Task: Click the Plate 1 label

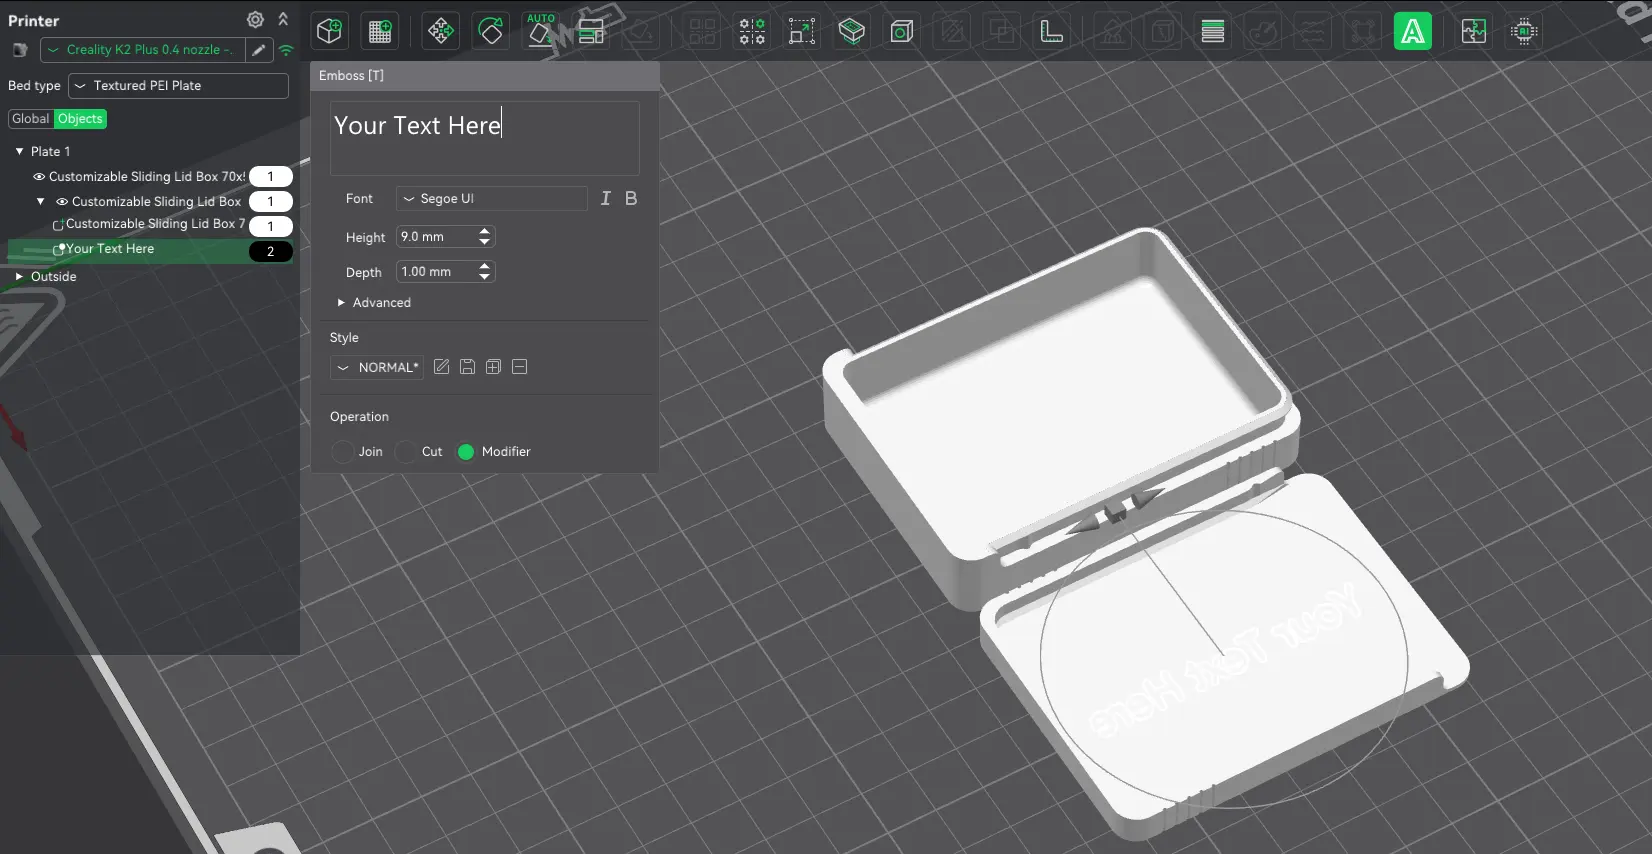Action: (50, 152)
